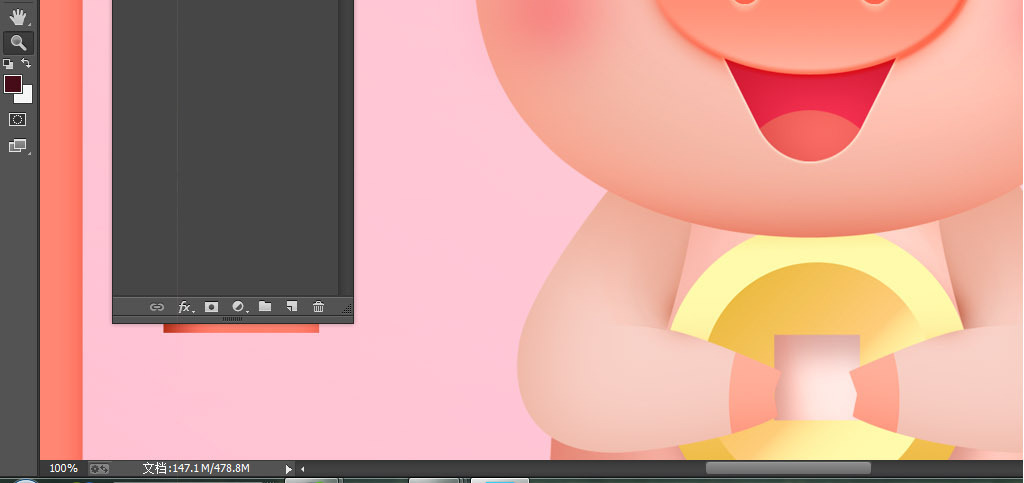Image resolution: width=1024 pixels, height=483 pixels.
Task: Reset default foreground and background colors
Action: [x=9, y=63]
